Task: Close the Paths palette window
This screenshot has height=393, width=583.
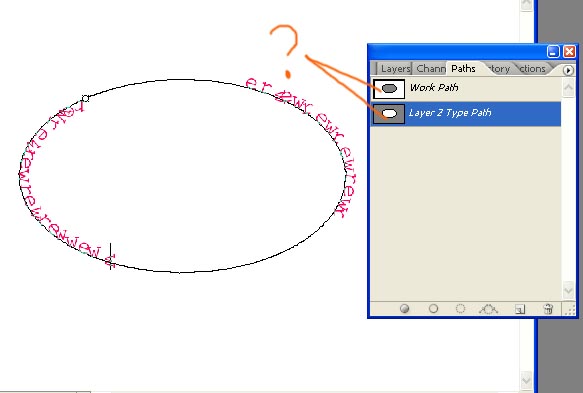Action: (x=569, y=51)
